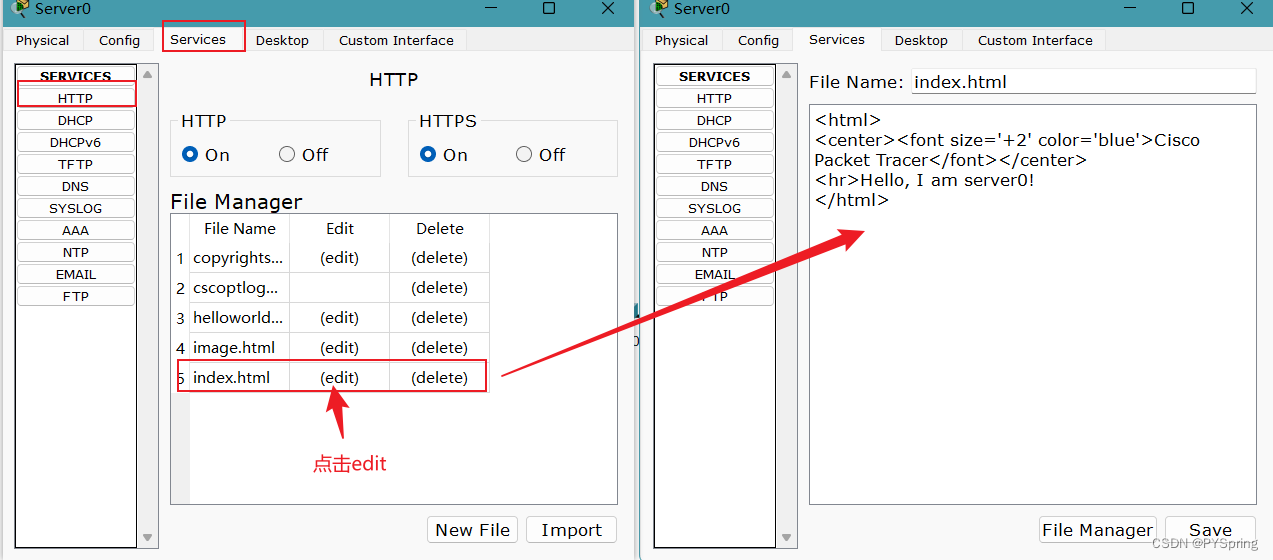Turn HTTP service On
The width and height of the screenshot is (1273, 560).
(x=190, y=154)
